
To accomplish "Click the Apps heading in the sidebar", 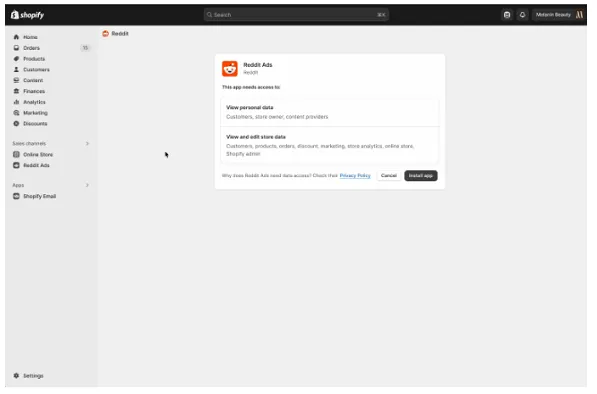I will pyautogui.click(x=18, y=185).
